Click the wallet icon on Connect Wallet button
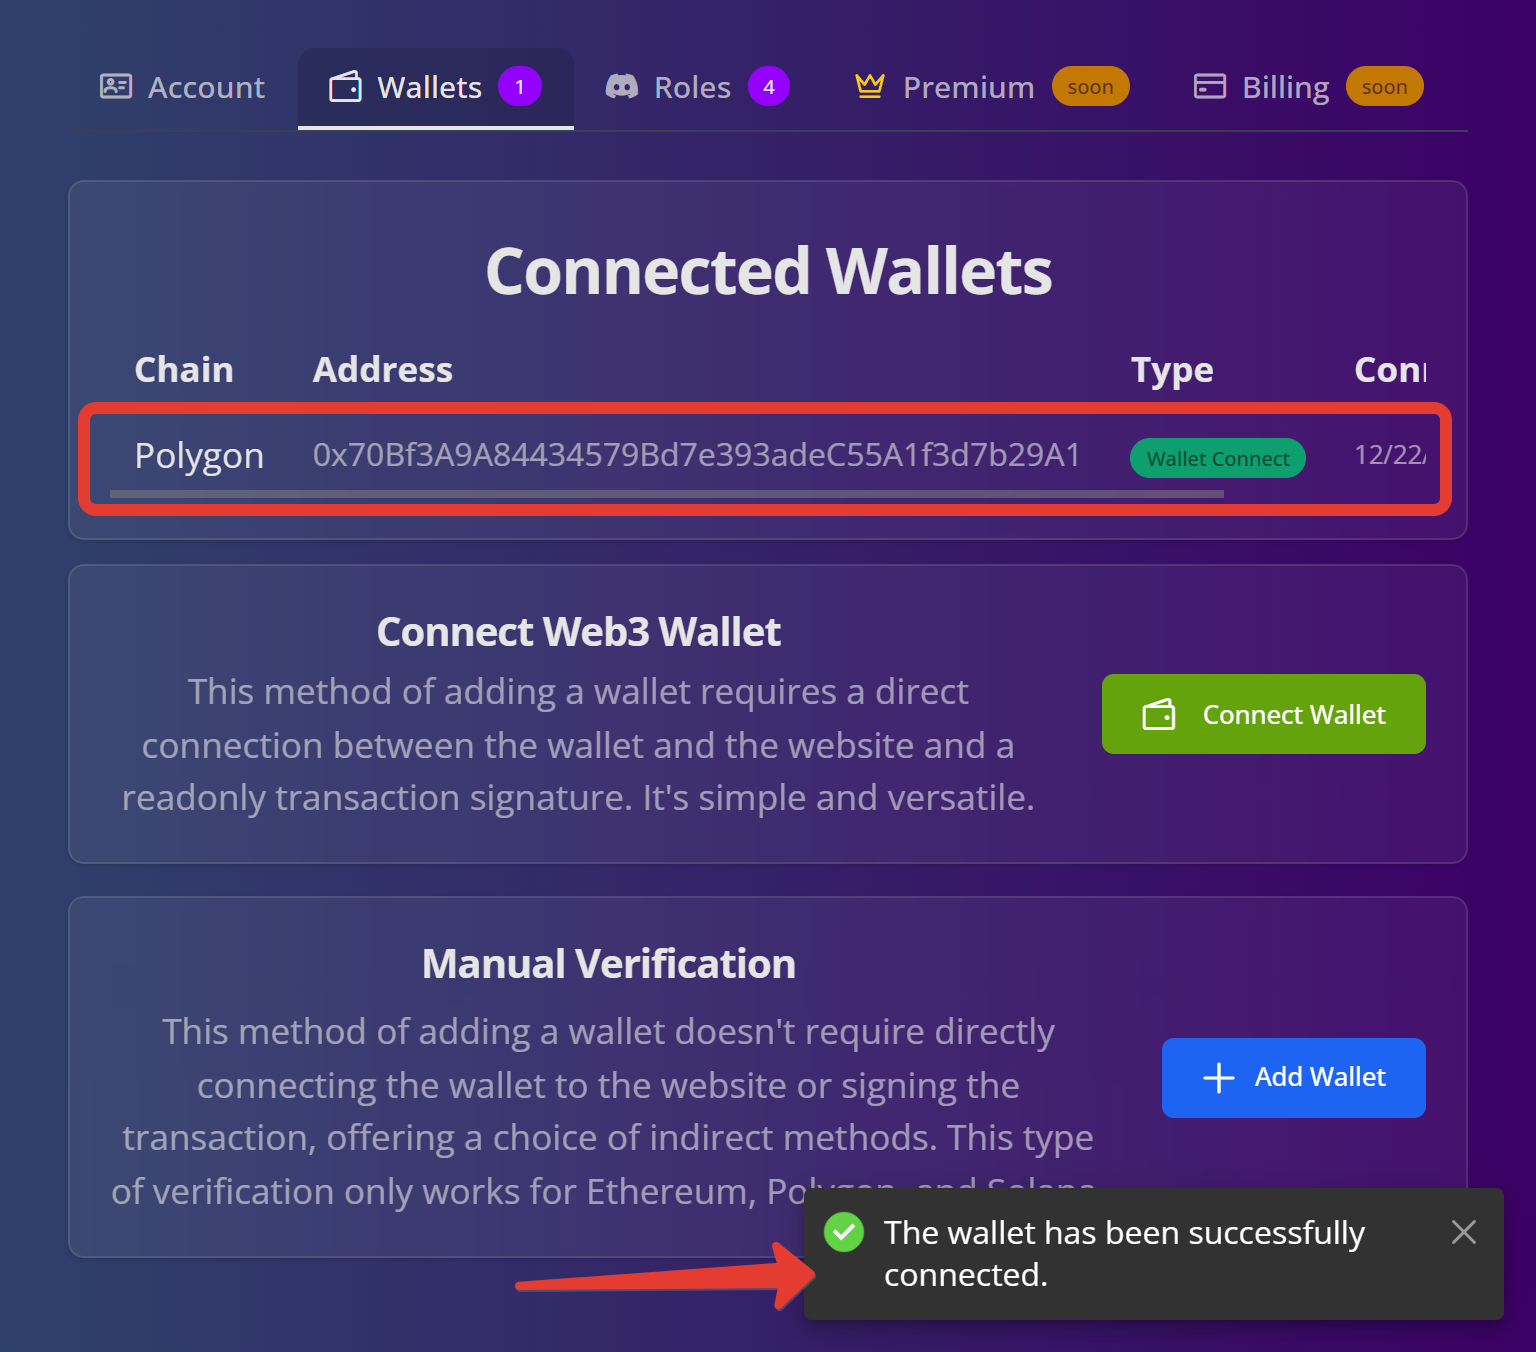The height and width of the screenshot is (1352, 1536). click(1159, 714)
